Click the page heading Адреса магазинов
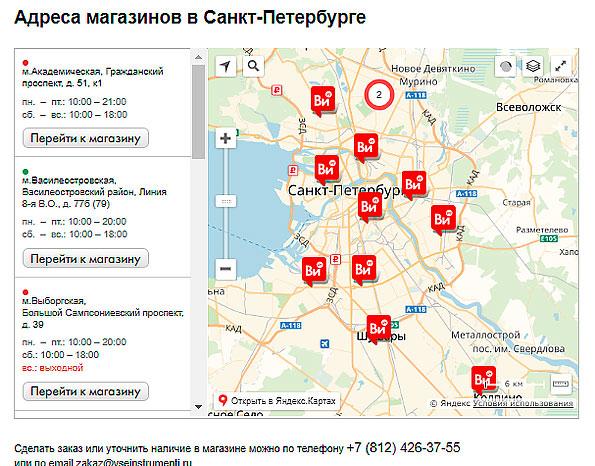The height and width of the screenshot is (466, 595). [x=189, y=17]
